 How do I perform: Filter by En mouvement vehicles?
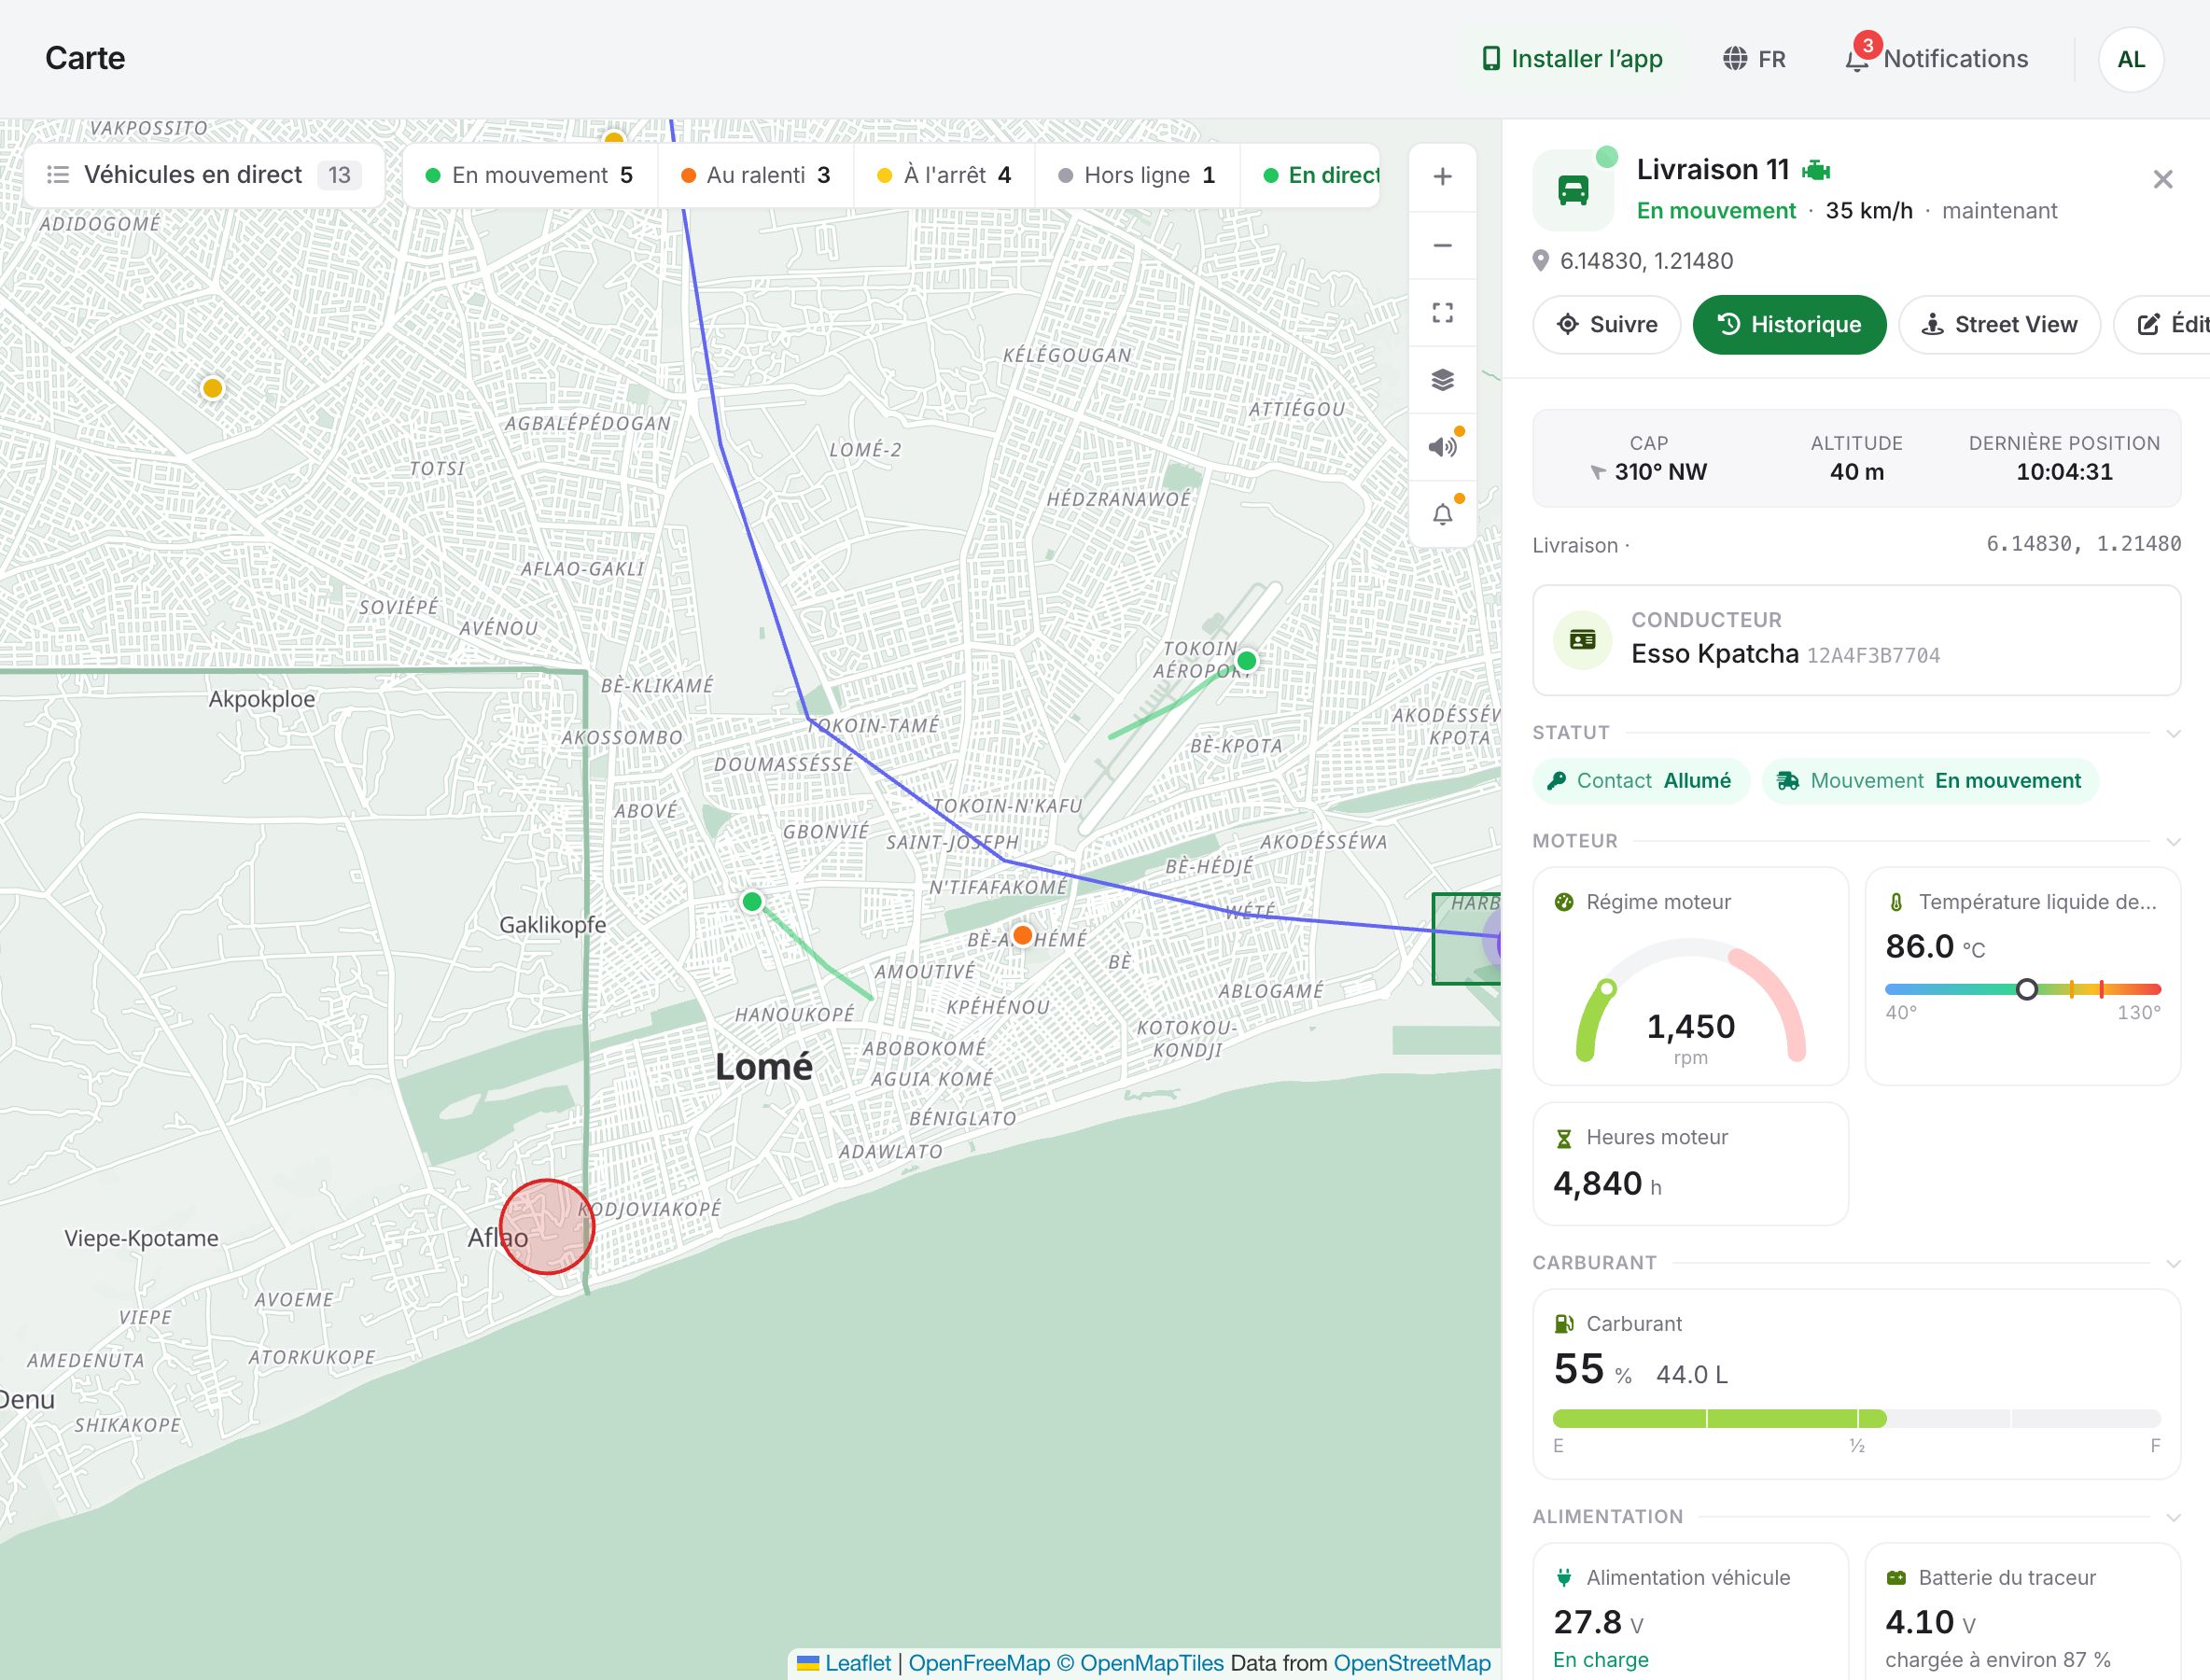tap(529, 175)
